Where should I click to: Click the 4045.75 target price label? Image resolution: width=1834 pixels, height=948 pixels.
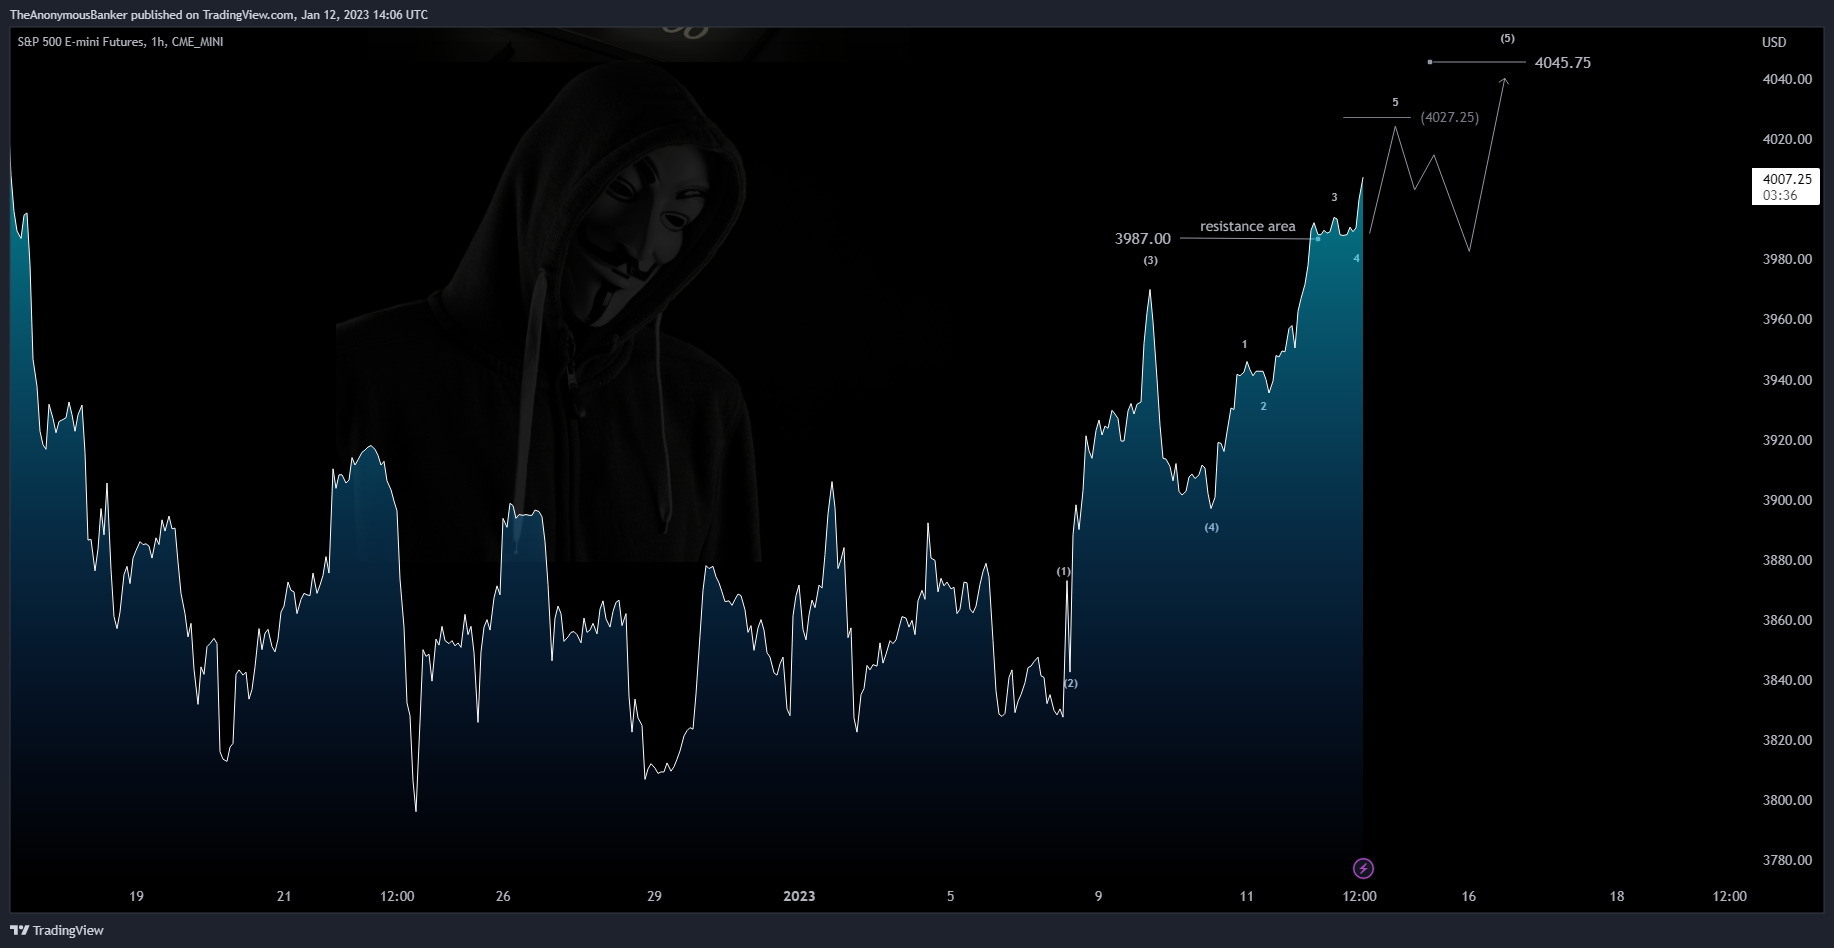tap(1562, 62)
